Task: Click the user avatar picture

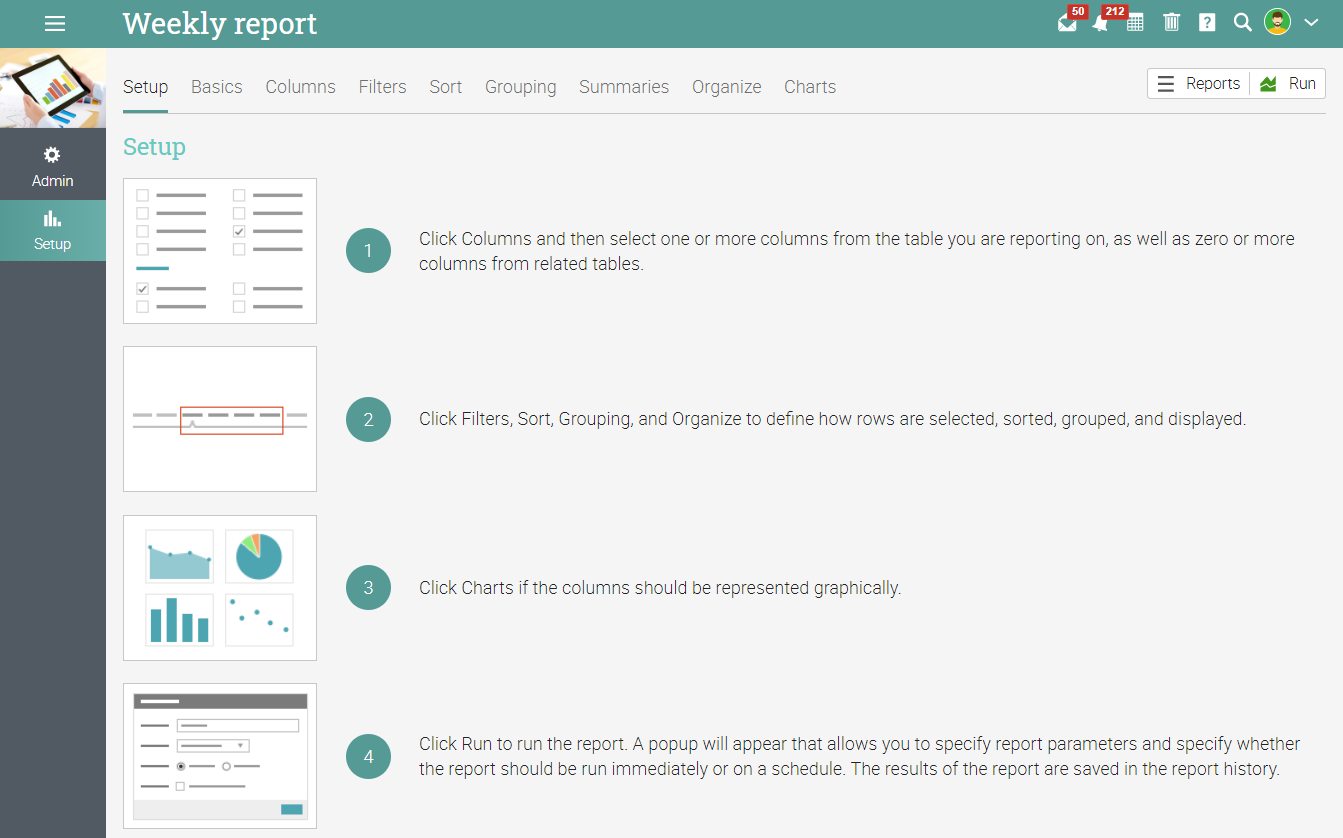Action: [1277, 22]
